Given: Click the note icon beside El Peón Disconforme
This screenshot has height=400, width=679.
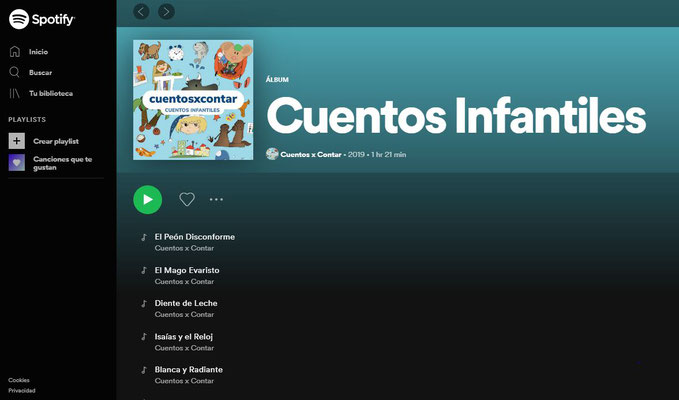Looking at the screenshot, I should point(144,237).
